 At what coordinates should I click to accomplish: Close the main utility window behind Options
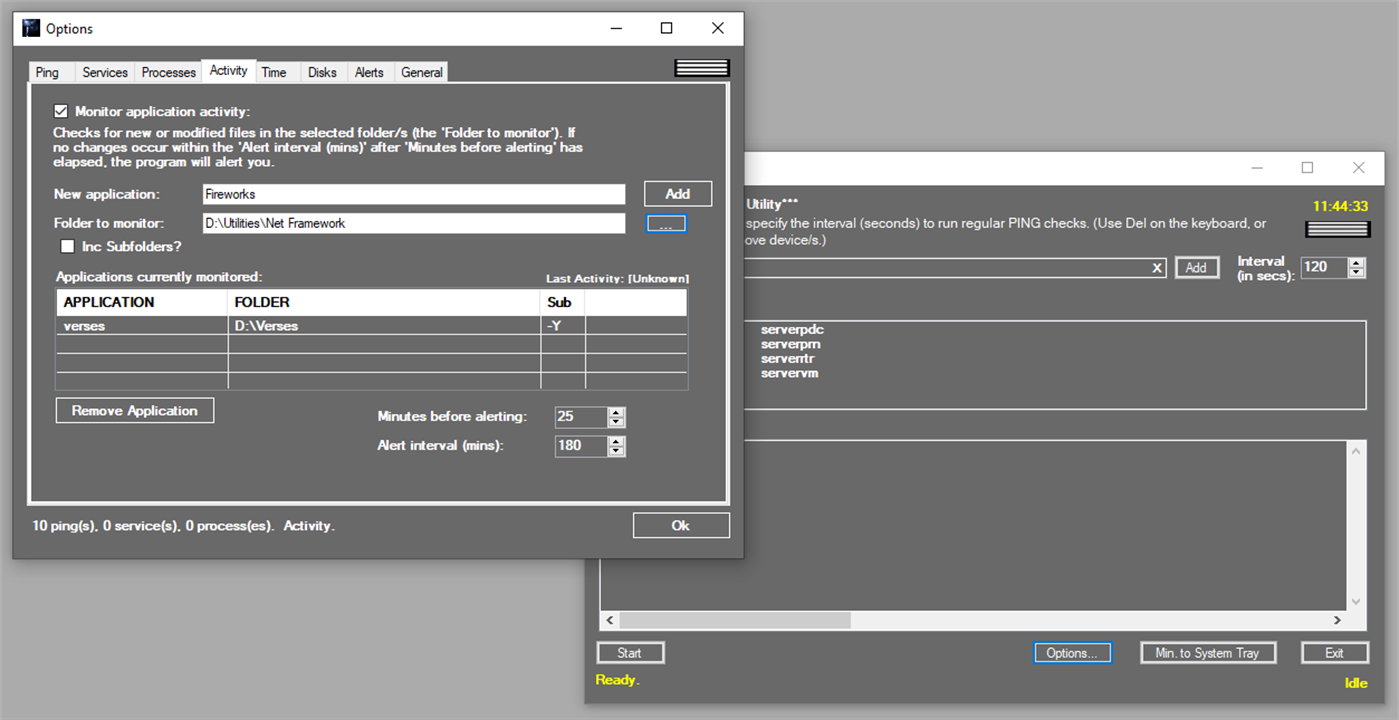tap(1358, 168)
